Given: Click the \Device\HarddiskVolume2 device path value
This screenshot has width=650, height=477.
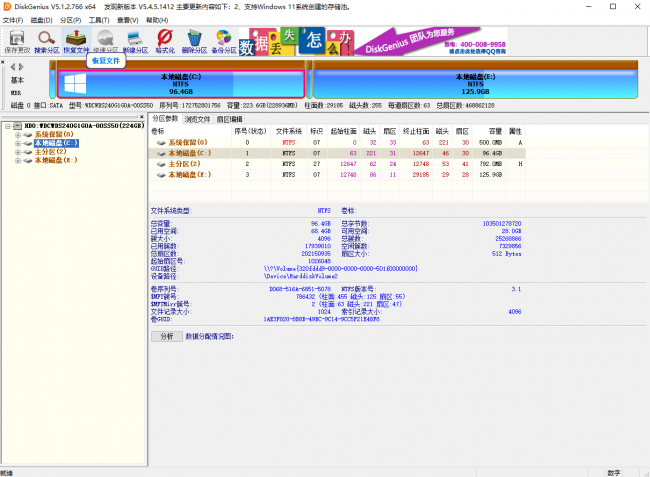Looking at the screenshot, I should pyautogui.click(x=301, y=276).
